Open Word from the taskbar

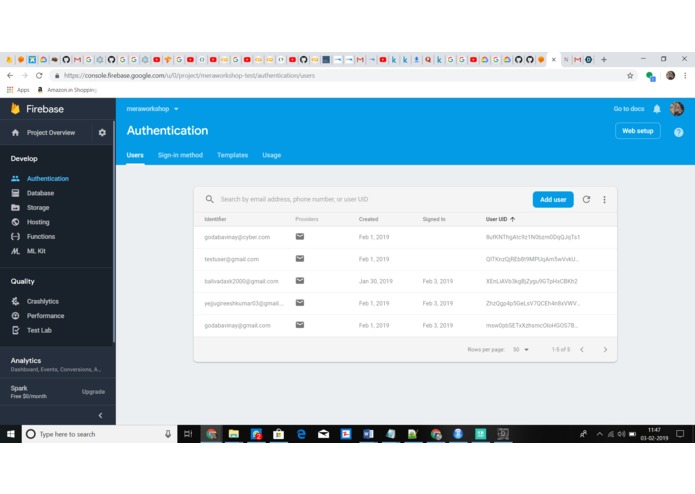pyautogui.click(x=368, y=434)
